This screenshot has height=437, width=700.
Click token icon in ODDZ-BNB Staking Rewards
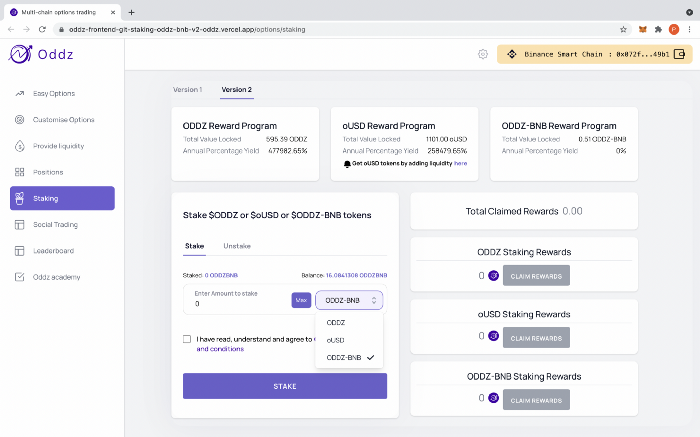493,397
